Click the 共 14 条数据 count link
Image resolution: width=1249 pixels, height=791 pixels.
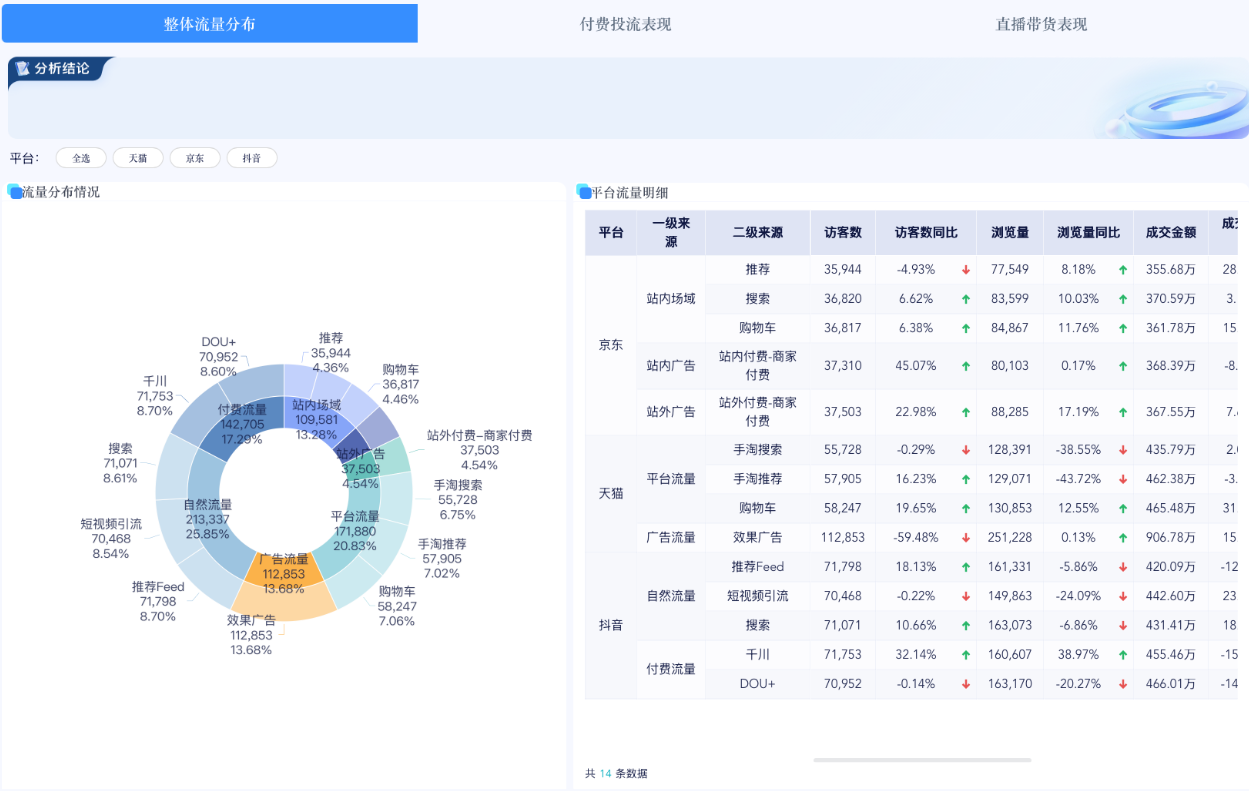[614, 773]
